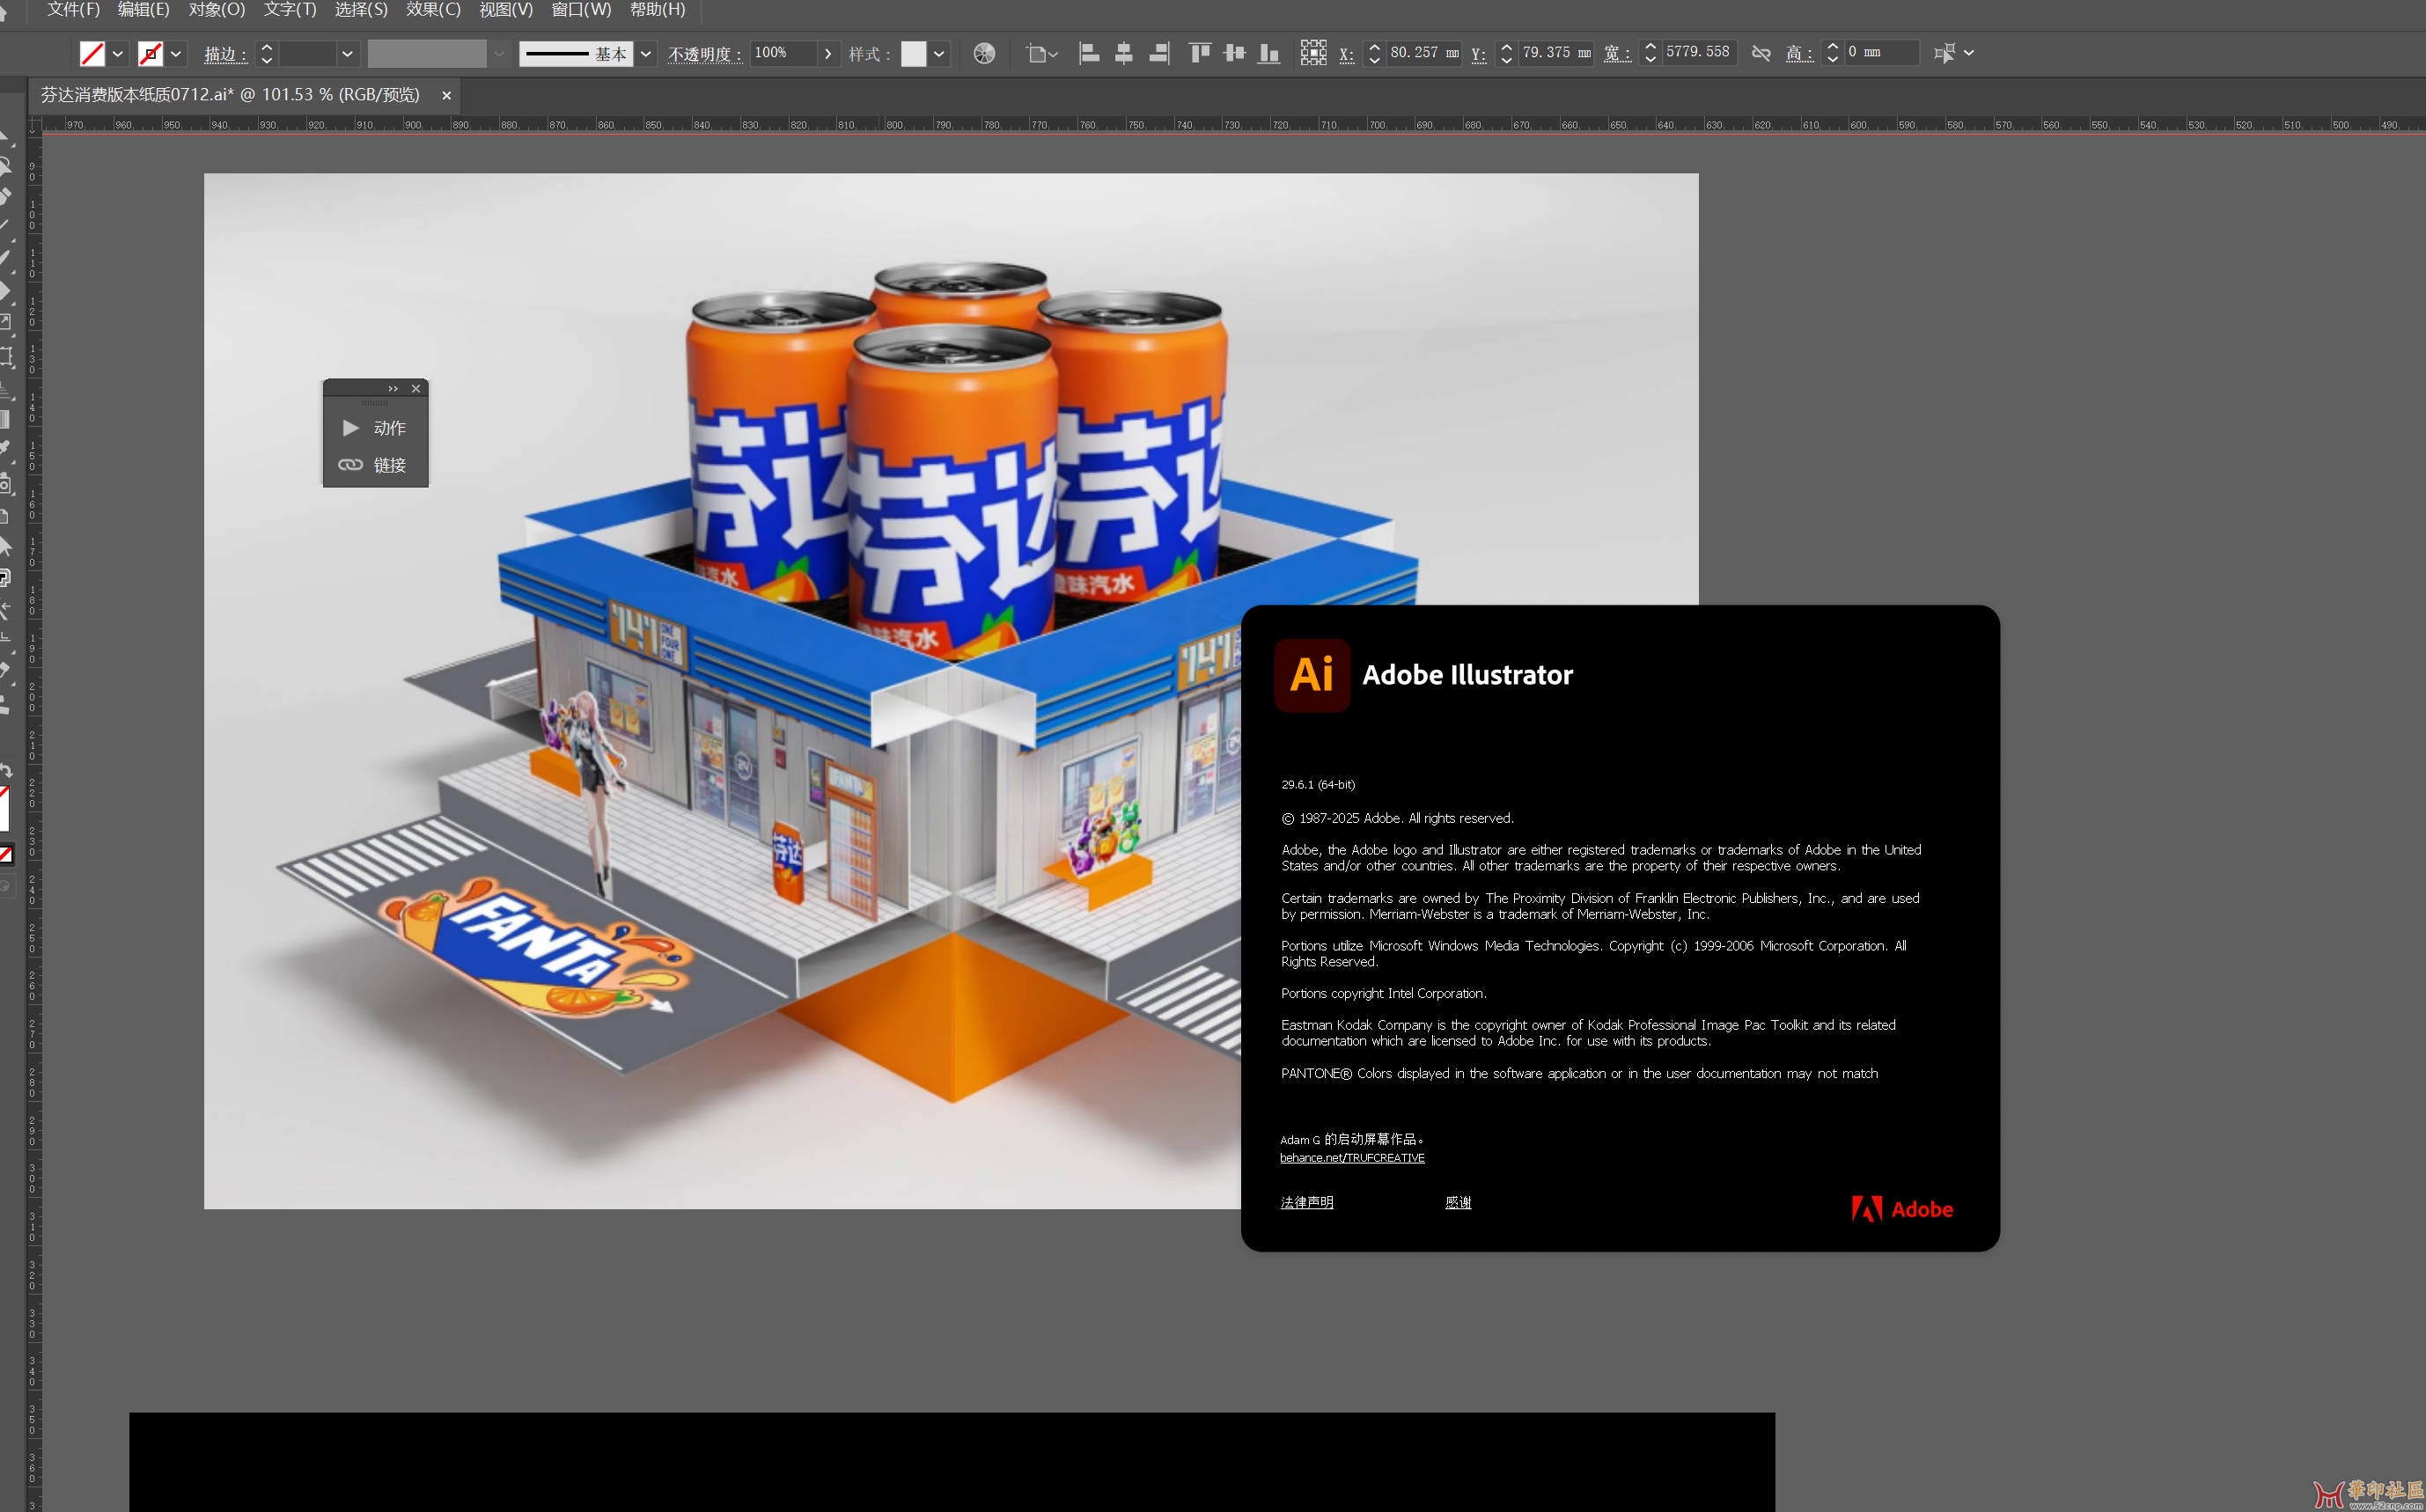
Task: Click the horizontal align right icon
Action: pos(1159,53)
